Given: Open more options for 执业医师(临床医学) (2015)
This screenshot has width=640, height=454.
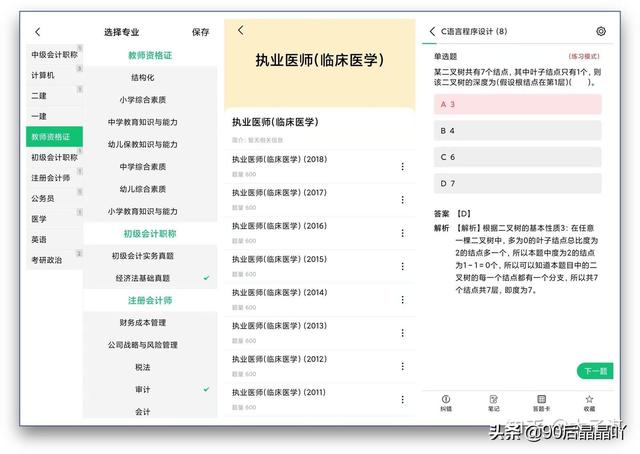Looking at the screenshot, I should pyautogui.click(x=402, y=267).
